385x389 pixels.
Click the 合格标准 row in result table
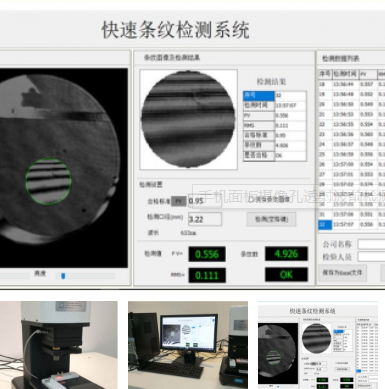tap(275, 135)
